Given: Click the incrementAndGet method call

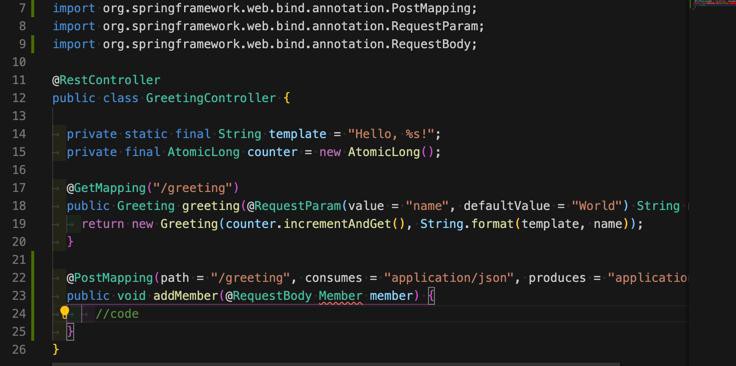Looking at the screenshot, I should (337, 224).
